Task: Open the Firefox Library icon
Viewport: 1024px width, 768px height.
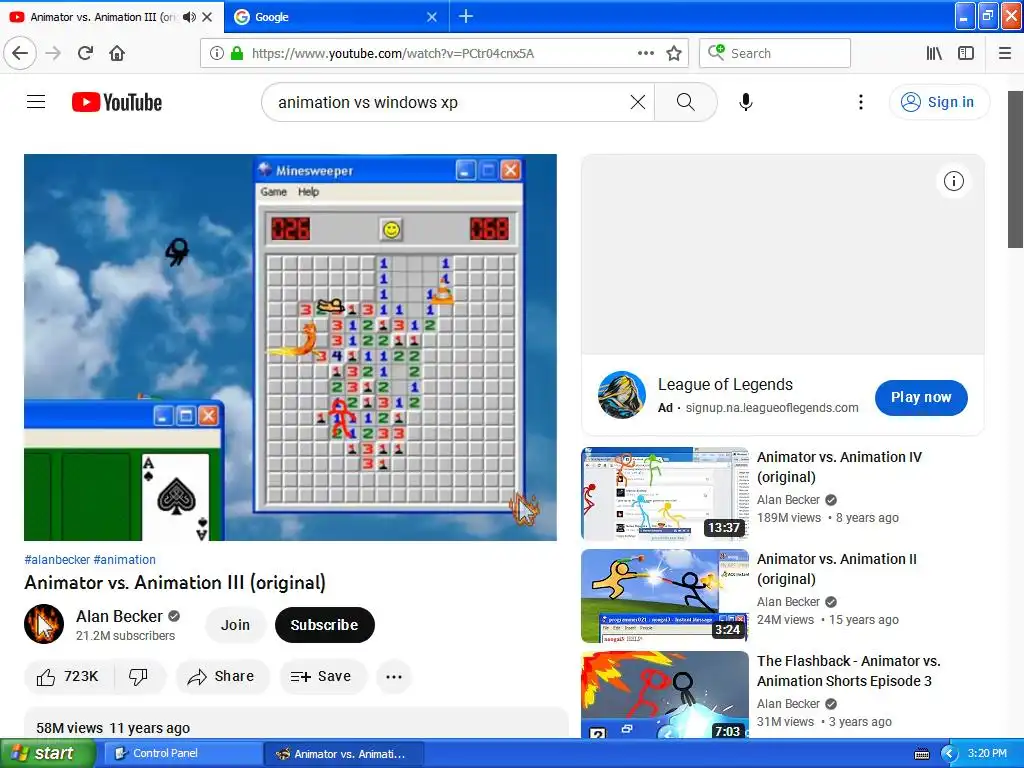Action: pyautogui.click(x=934, y=53)
